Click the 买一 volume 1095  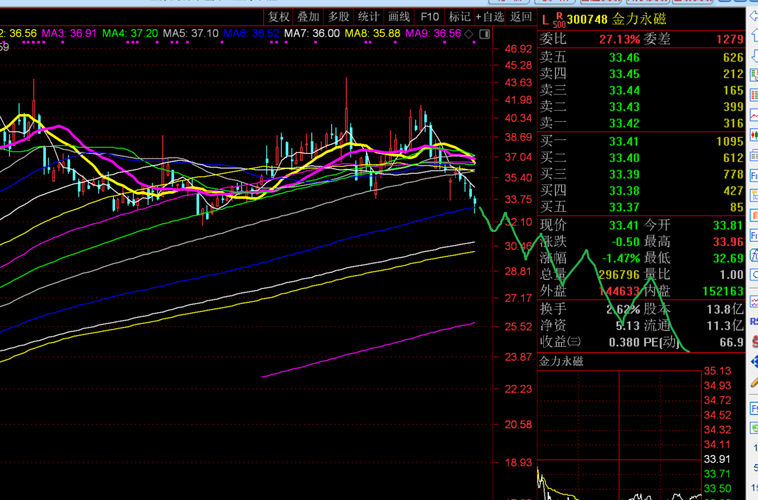[730, 142]
